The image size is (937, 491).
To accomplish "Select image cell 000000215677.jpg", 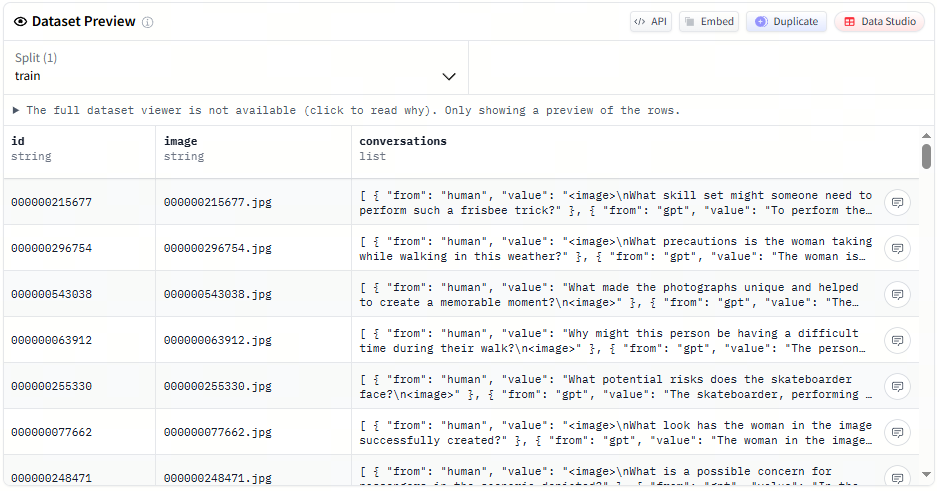I will [x=253, y=202].
